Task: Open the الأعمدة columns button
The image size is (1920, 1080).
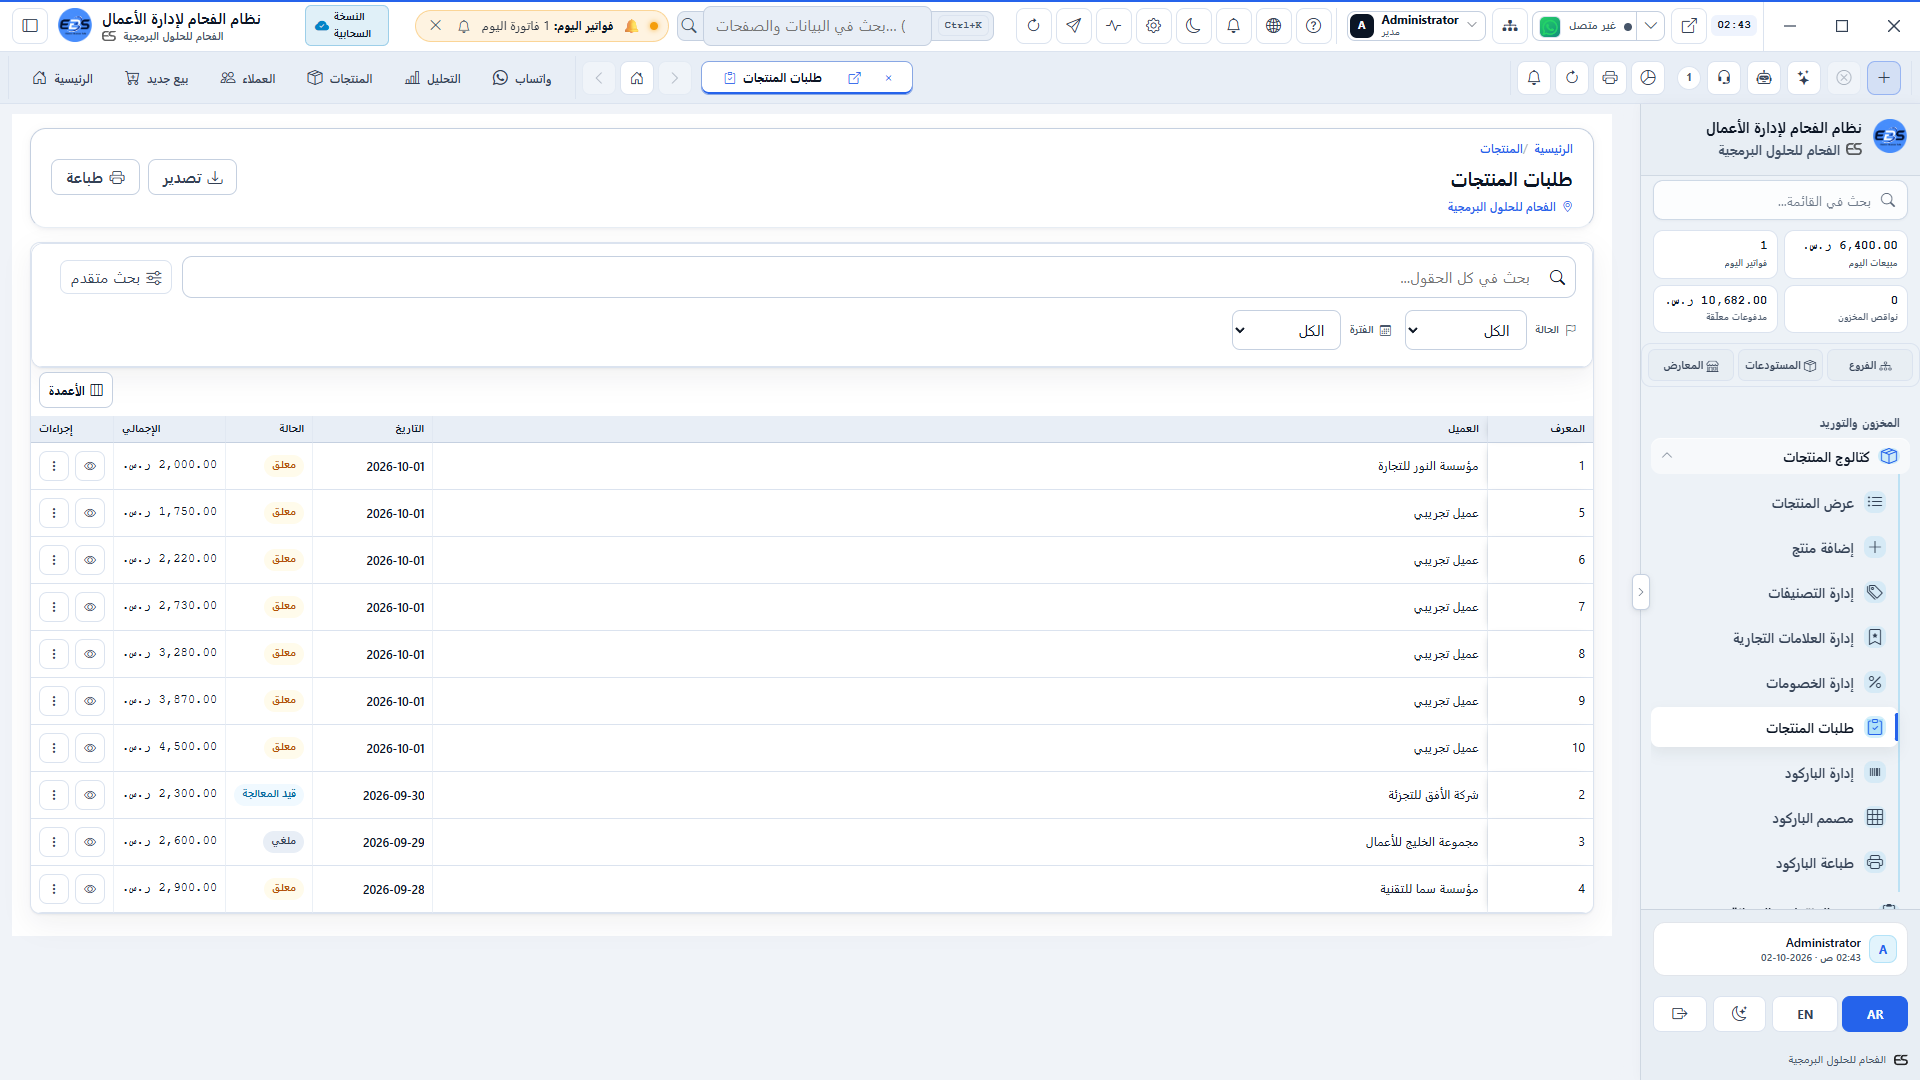Action: pos(76,390)
